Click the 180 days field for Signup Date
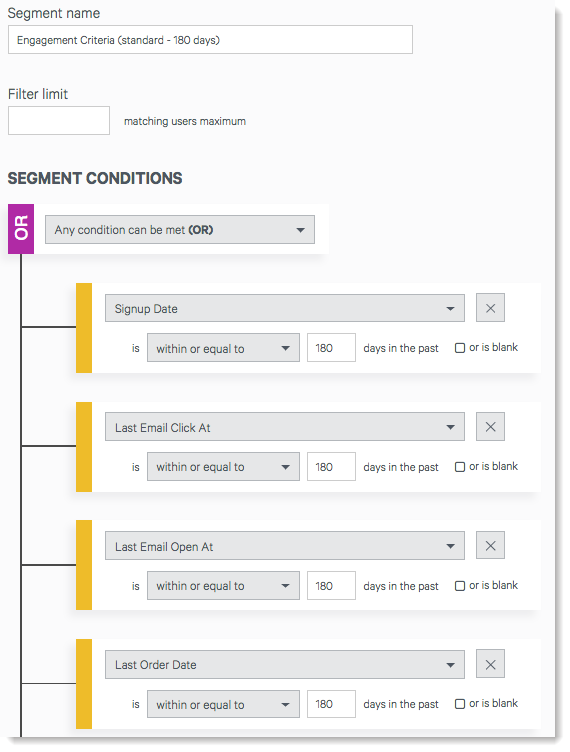The height and width of the screenshot is (752, 570). 331,348
